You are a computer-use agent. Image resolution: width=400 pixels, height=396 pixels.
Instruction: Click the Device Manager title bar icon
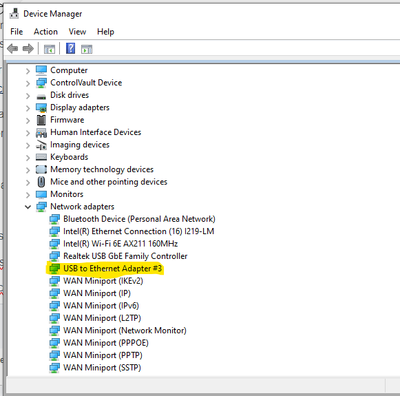14,14
